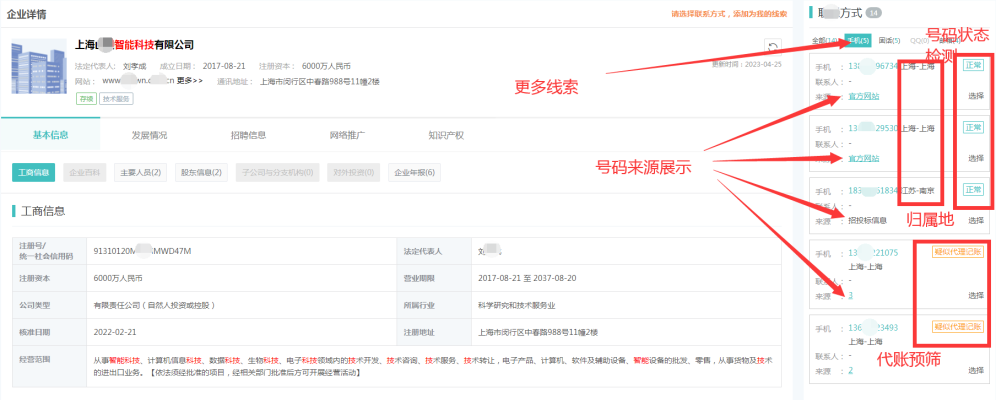This screenshot has width=996, height=400.
Task: Expand website list via 更多>> link
Action: (x=190, y=81)
